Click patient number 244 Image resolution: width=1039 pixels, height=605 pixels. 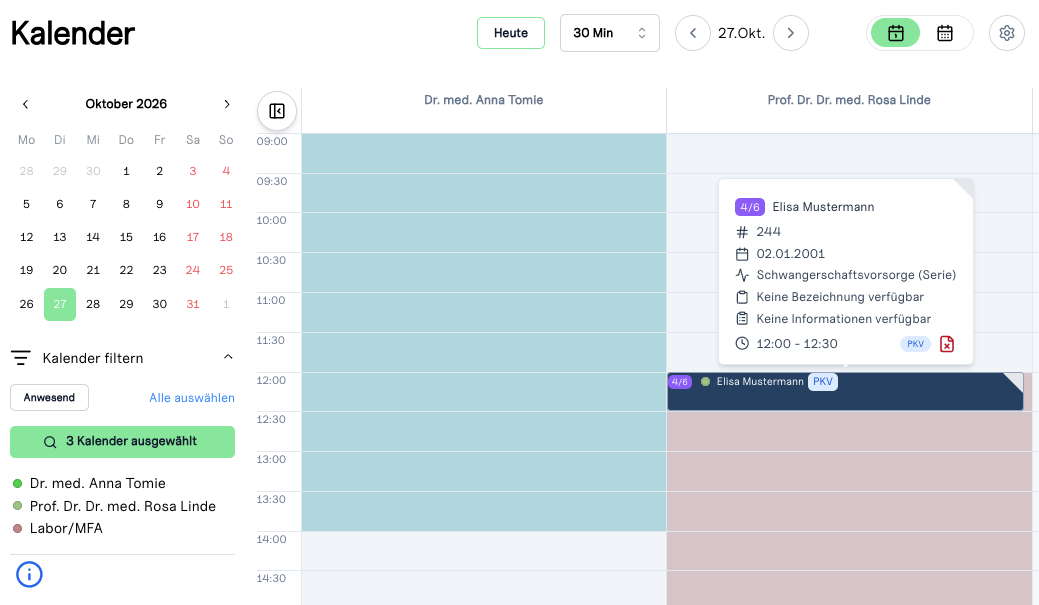(x=769, y=232)
